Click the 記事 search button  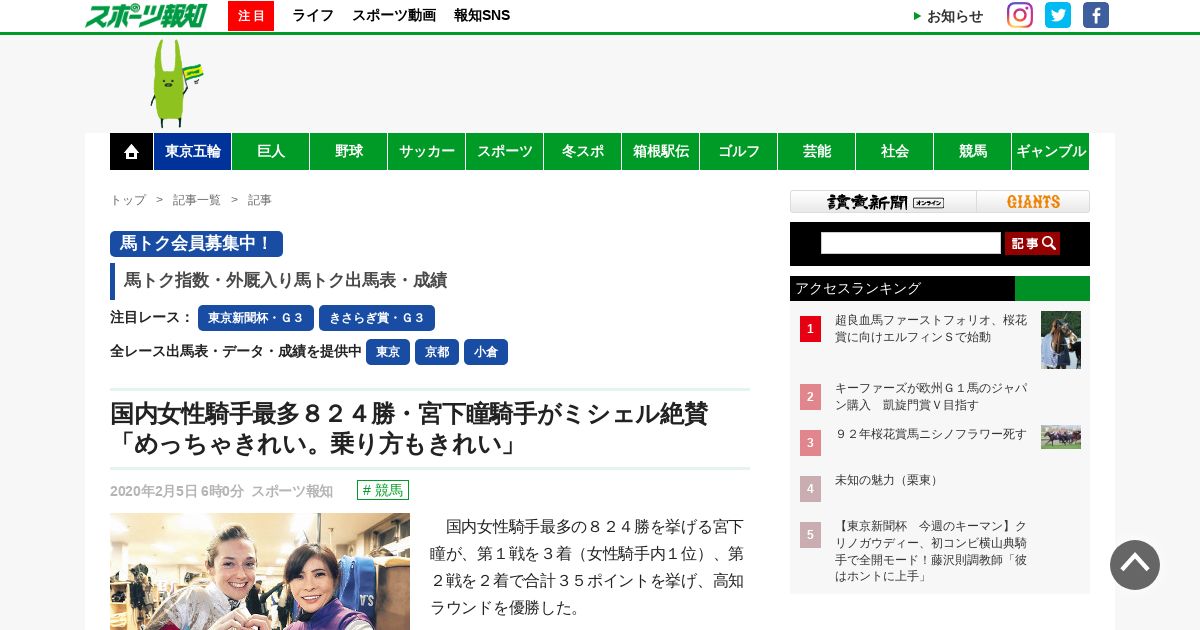pos(1032,243)
